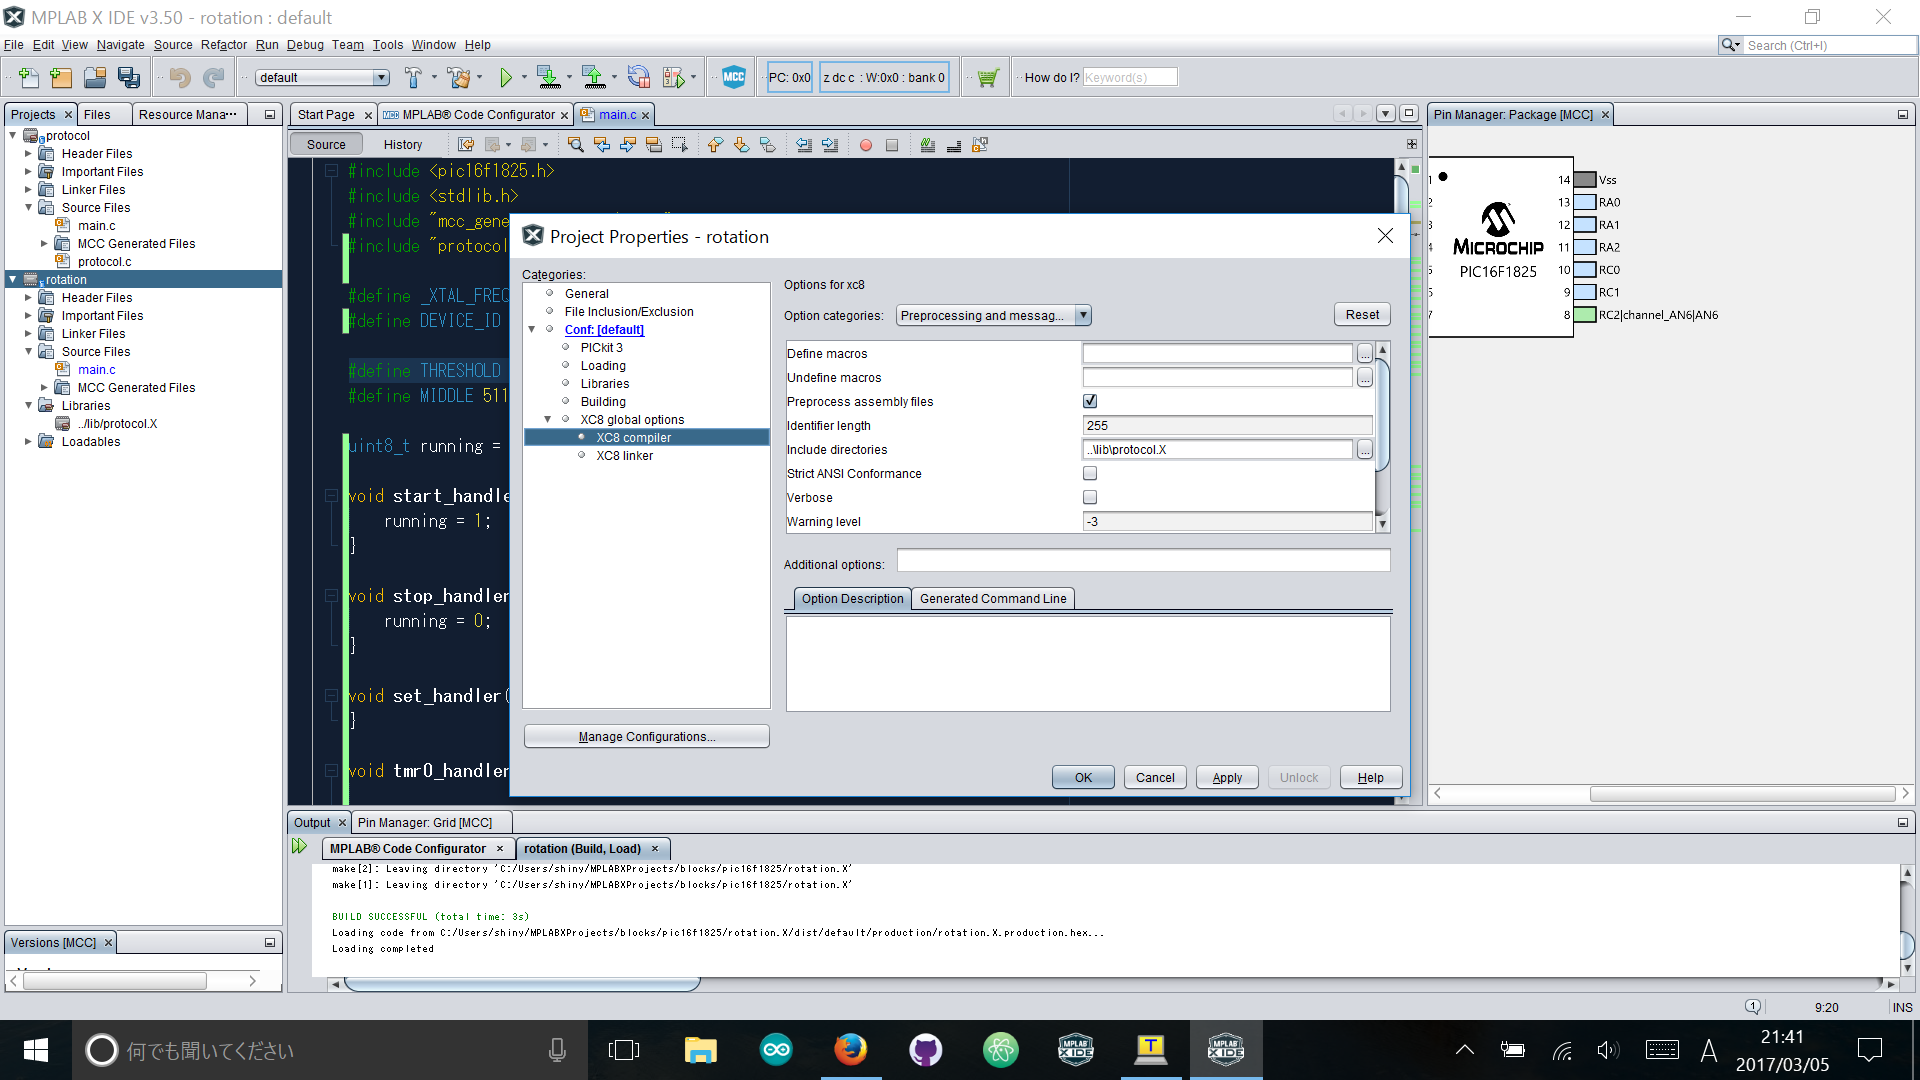This screenshot has height=1080, width=1920.
Task: Open File Explorer from taskbar
Action: click(701, 1050)
